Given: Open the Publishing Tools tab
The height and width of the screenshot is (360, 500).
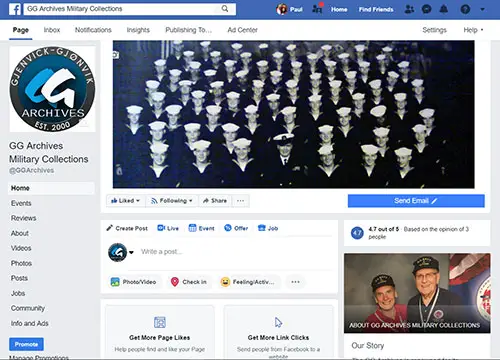Looking at the screenshot, I should tap(189, 30).
